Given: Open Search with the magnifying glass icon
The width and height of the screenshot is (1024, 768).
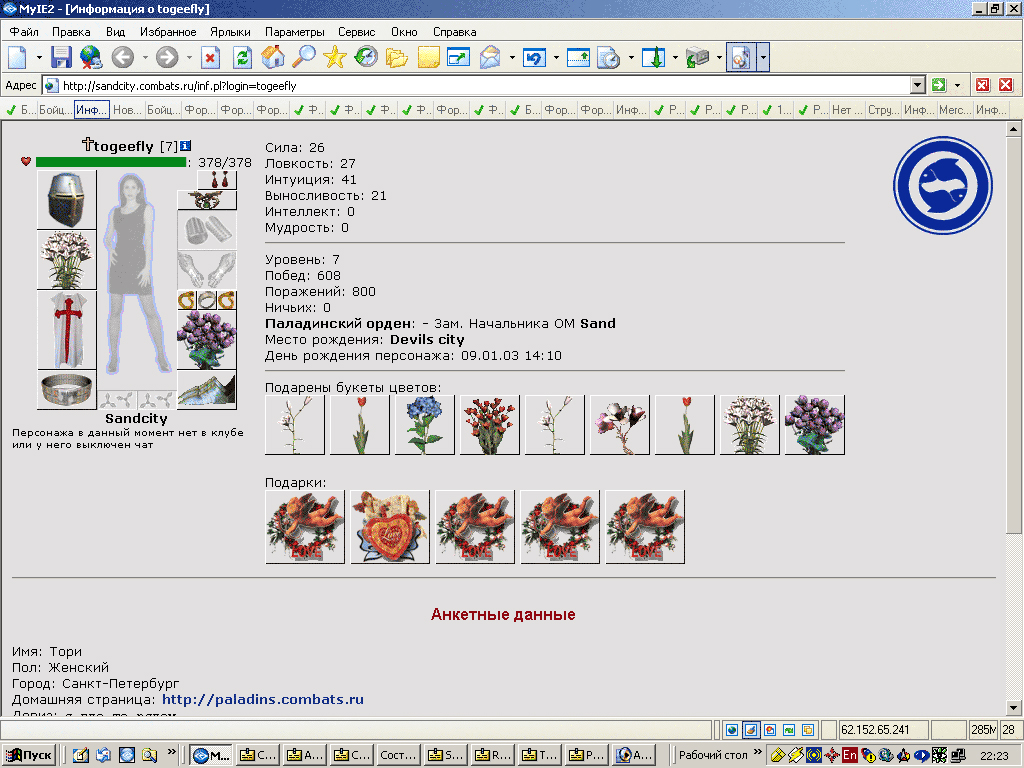Looking at the screenshot, I should 304,57.
